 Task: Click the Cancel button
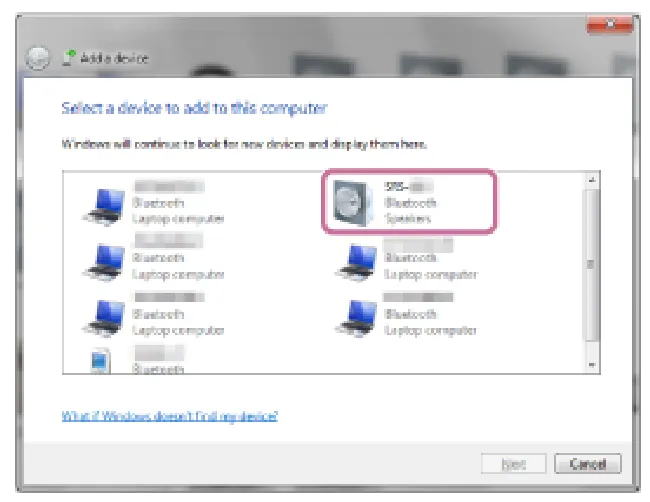click(x=587, y=463)
